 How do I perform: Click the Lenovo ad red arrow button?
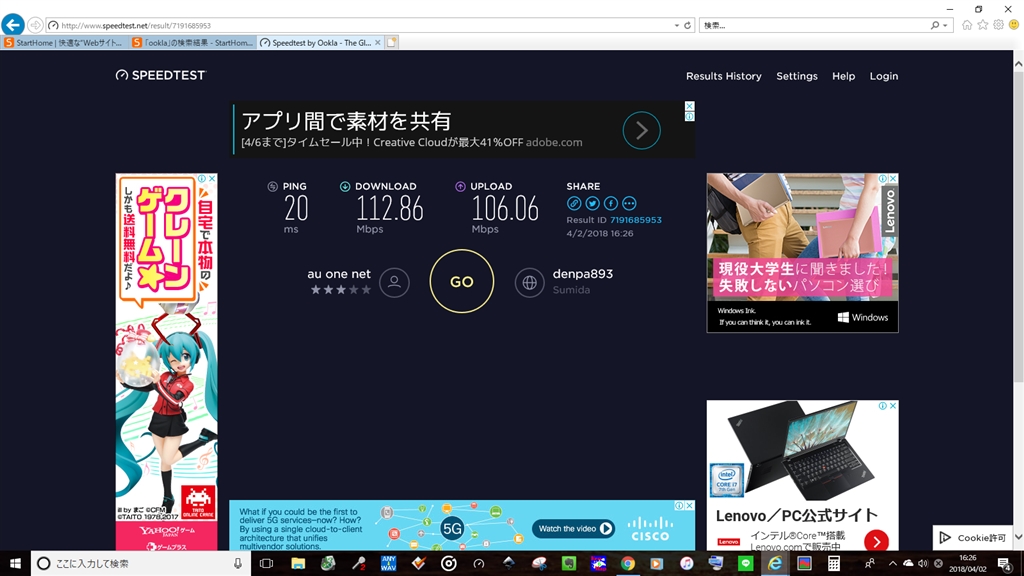click(x=876, y=541)
